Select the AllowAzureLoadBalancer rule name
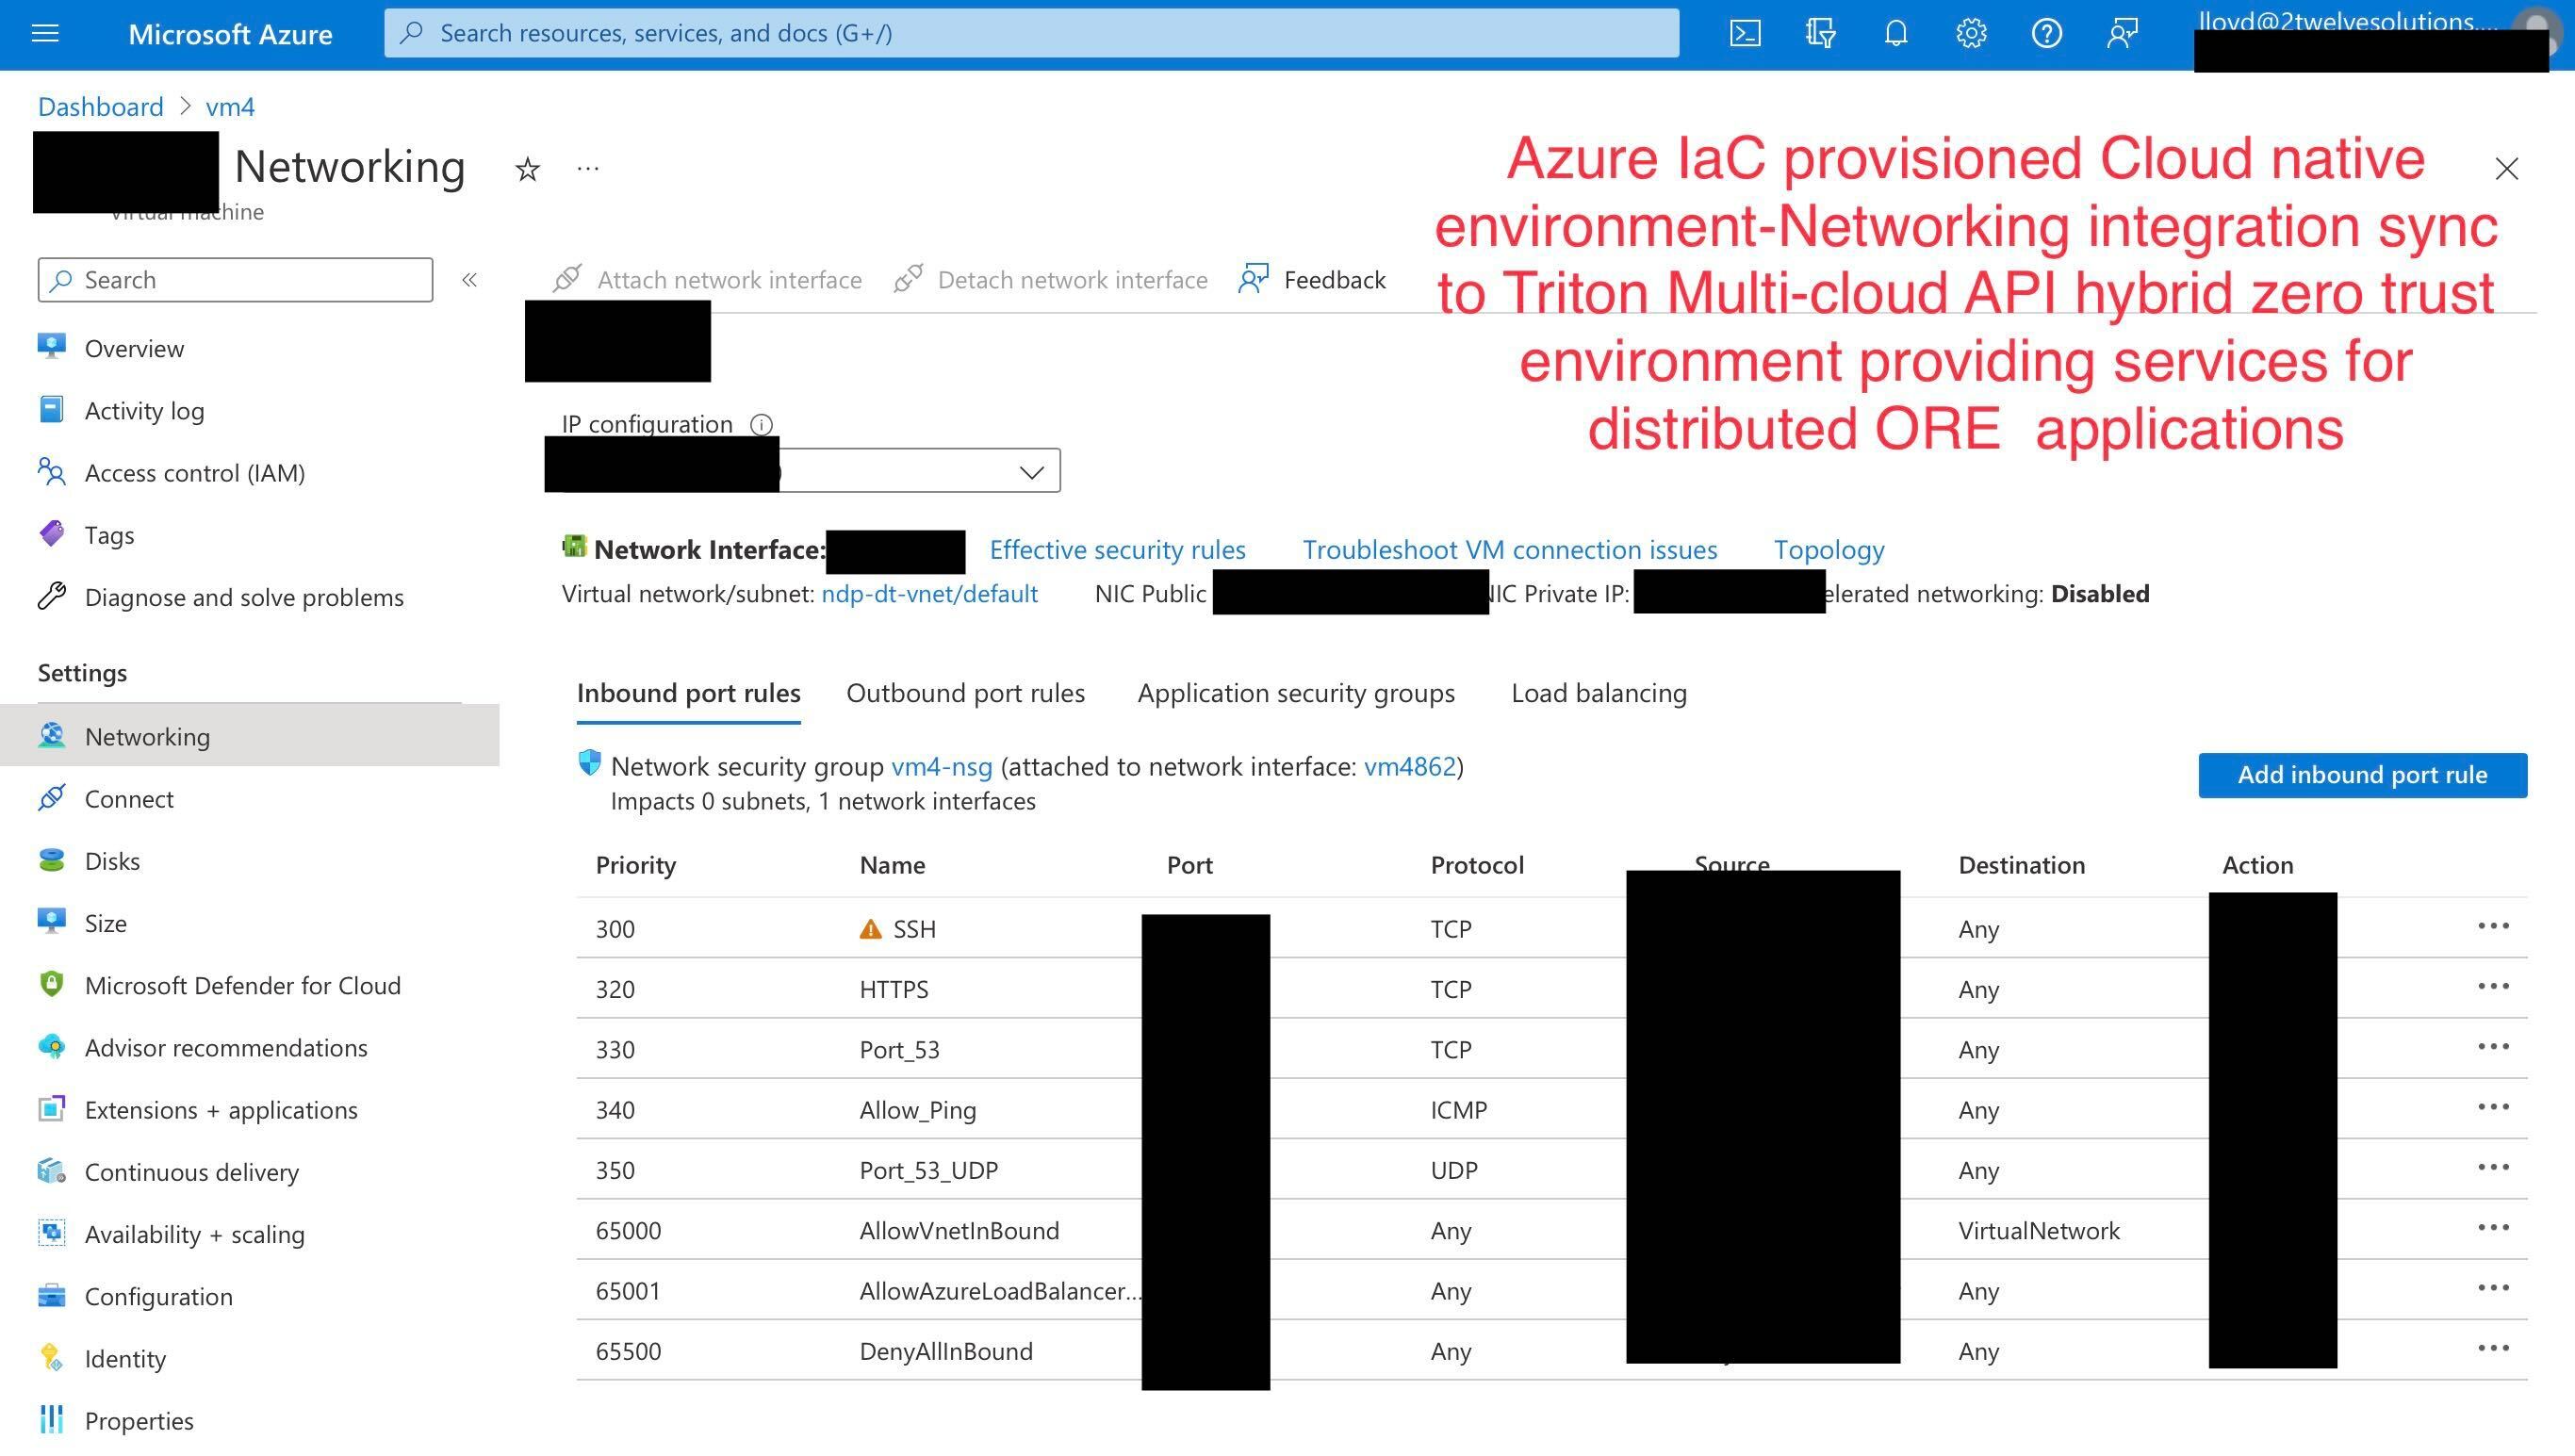 pos(999,1291)
